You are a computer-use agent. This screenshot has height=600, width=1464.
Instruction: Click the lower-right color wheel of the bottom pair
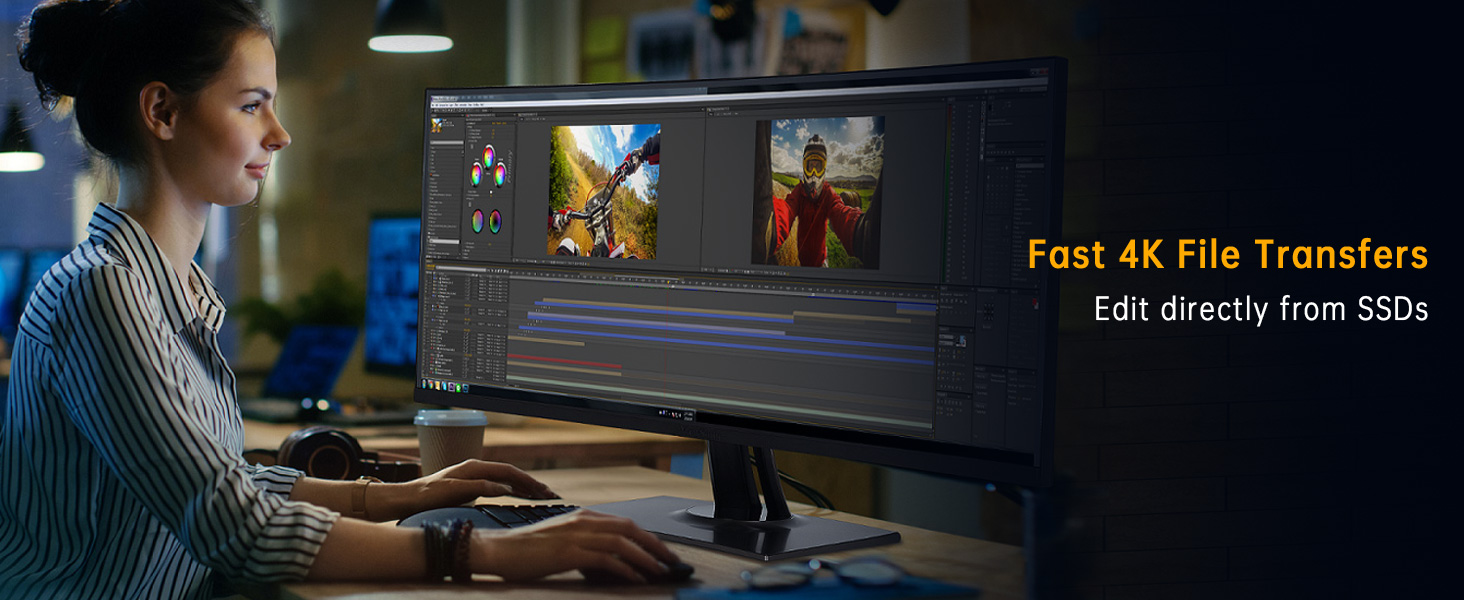[x=495, y=222]
